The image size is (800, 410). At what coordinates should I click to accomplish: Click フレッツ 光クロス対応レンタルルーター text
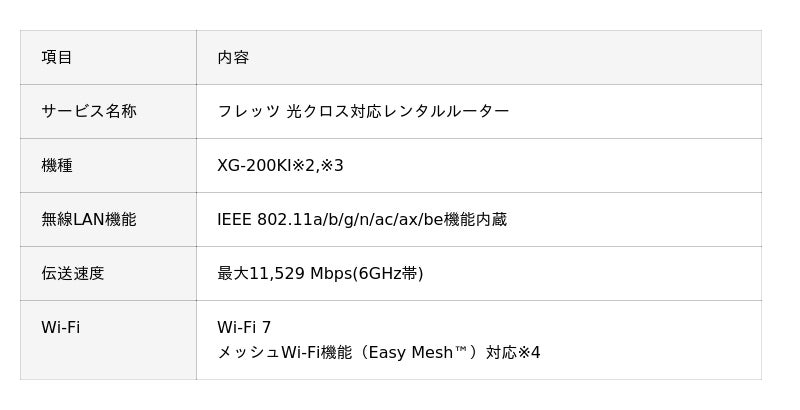363,111
